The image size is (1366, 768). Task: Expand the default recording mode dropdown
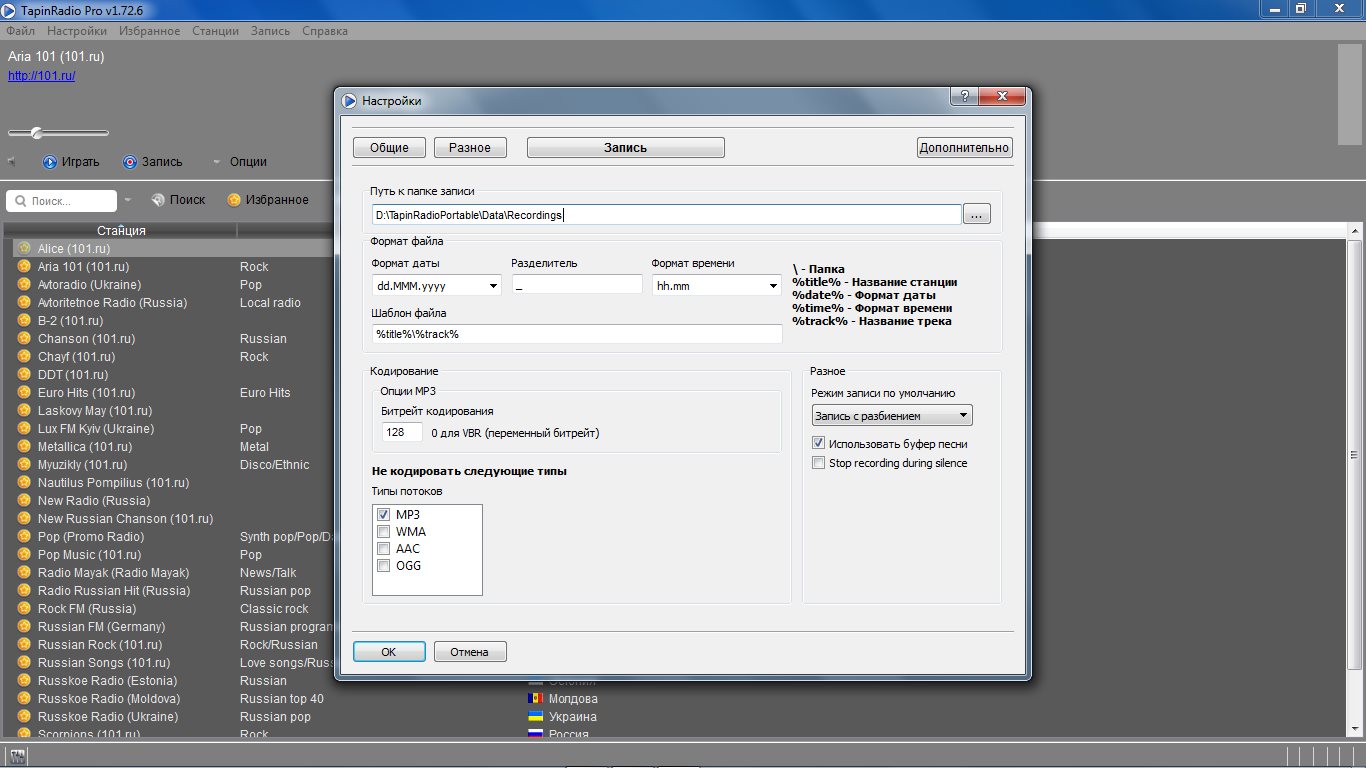891,415
